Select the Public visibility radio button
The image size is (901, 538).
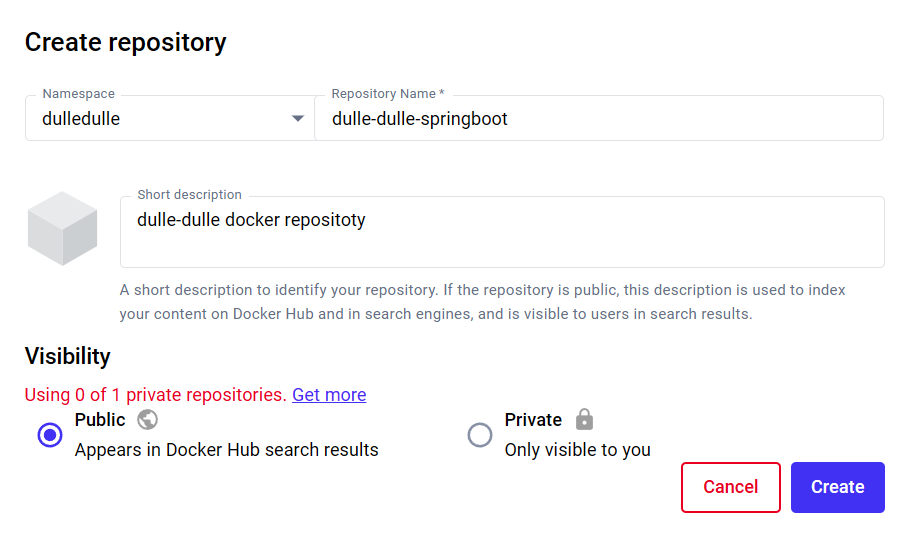[50, 435]
